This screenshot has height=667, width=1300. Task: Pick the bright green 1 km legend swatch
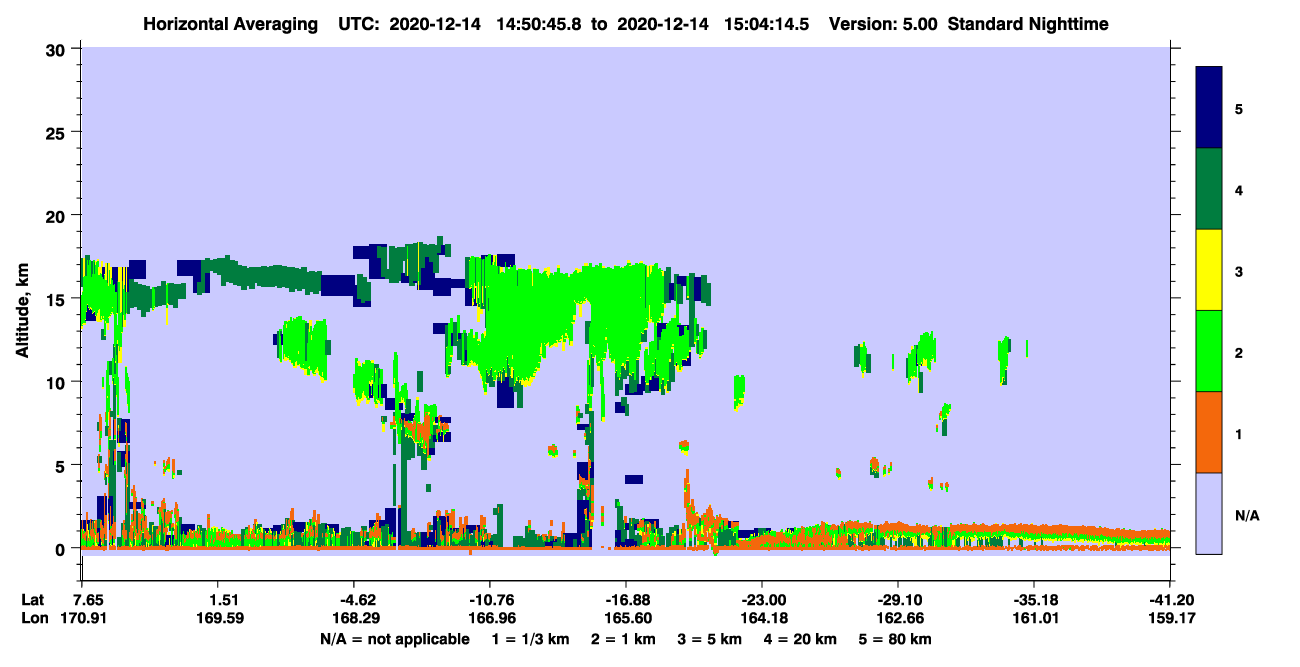(1209, 351)
